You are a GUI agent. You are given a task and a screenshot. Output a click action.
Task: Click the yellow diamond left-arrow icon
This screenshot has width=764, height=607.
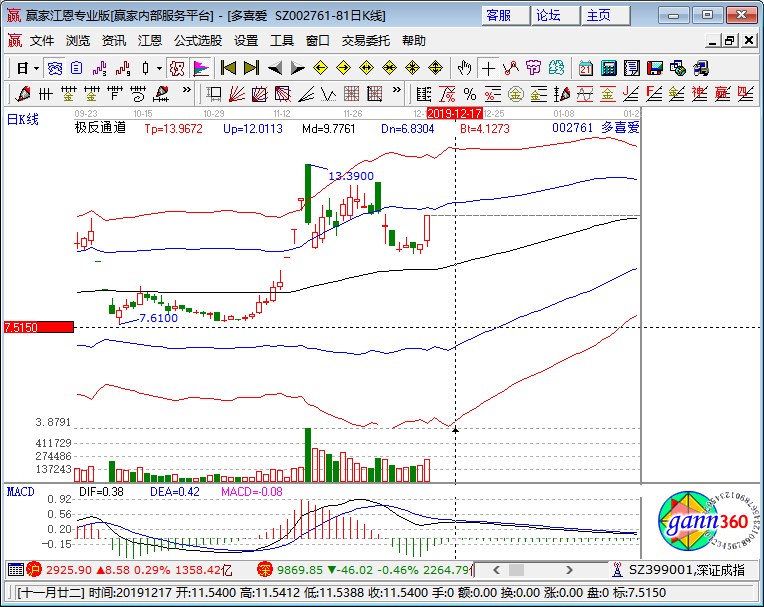click(320, 68)
